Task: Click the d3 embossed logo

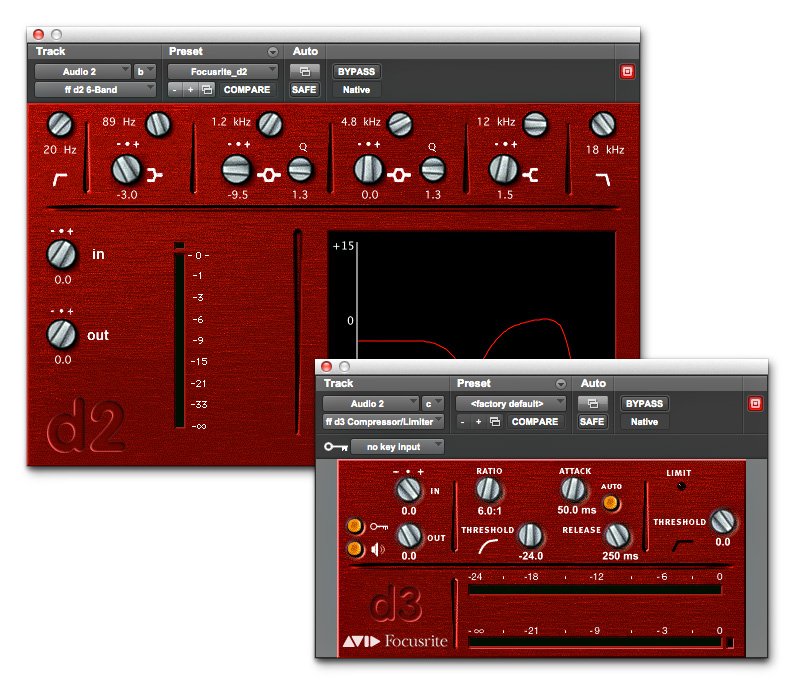Action: click(x=396, y=604)
